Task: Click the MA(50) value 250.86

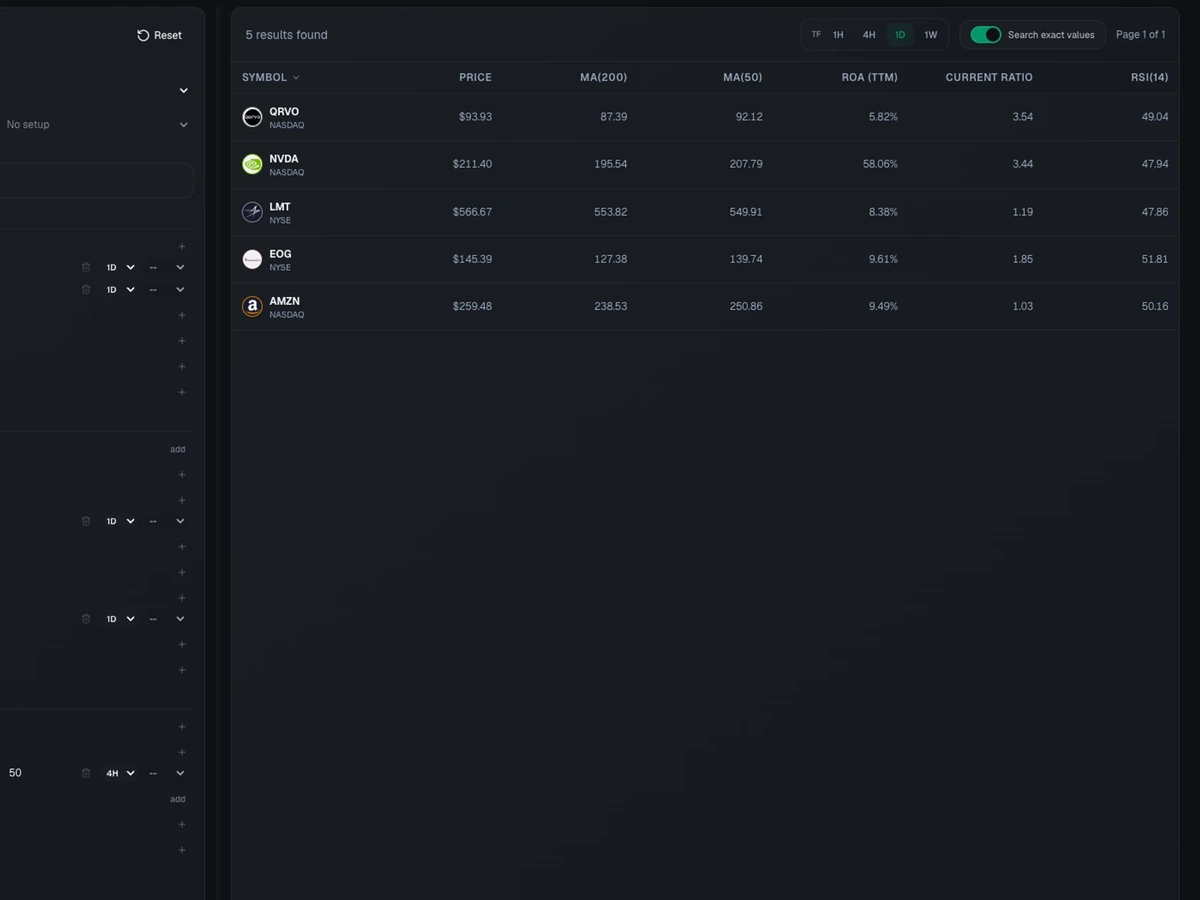Action: pos(746,306)
